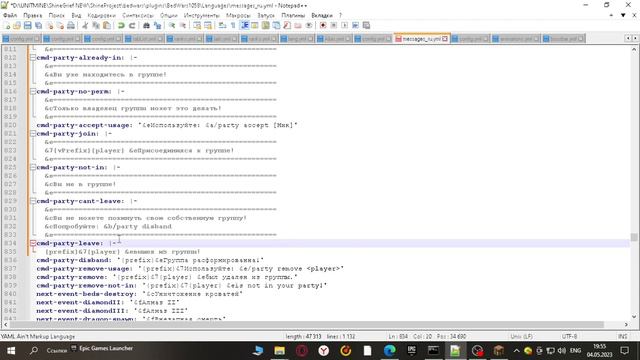Open the Document Map panel
This screenshot has width=640, height=360.
(x=266, y=25)
